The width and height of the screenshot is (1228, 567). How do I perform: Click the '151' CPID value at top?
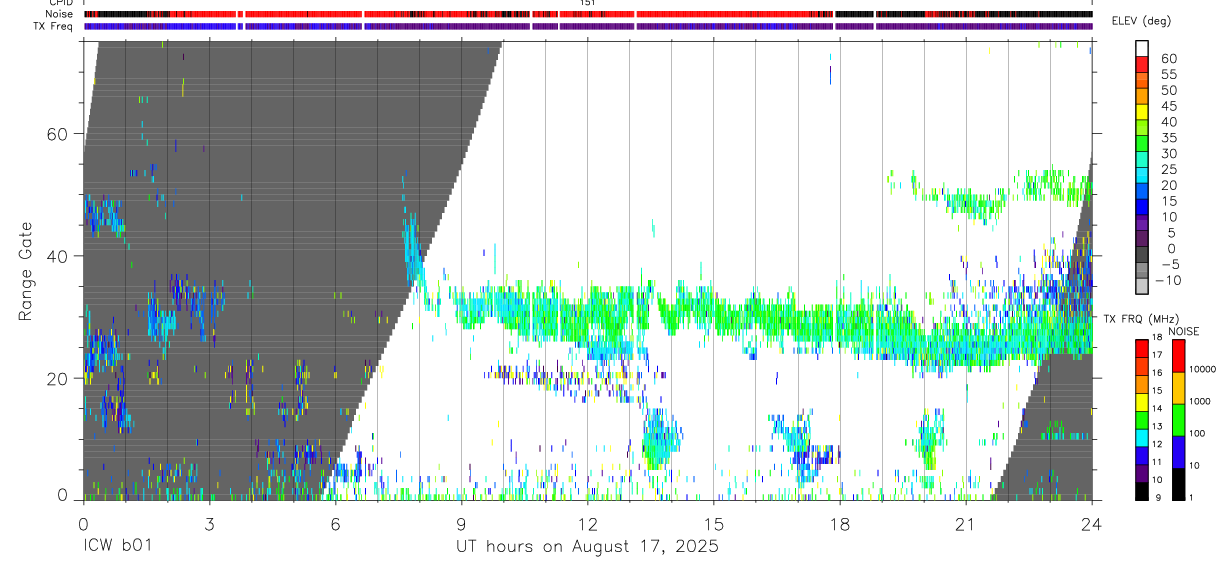587,3
